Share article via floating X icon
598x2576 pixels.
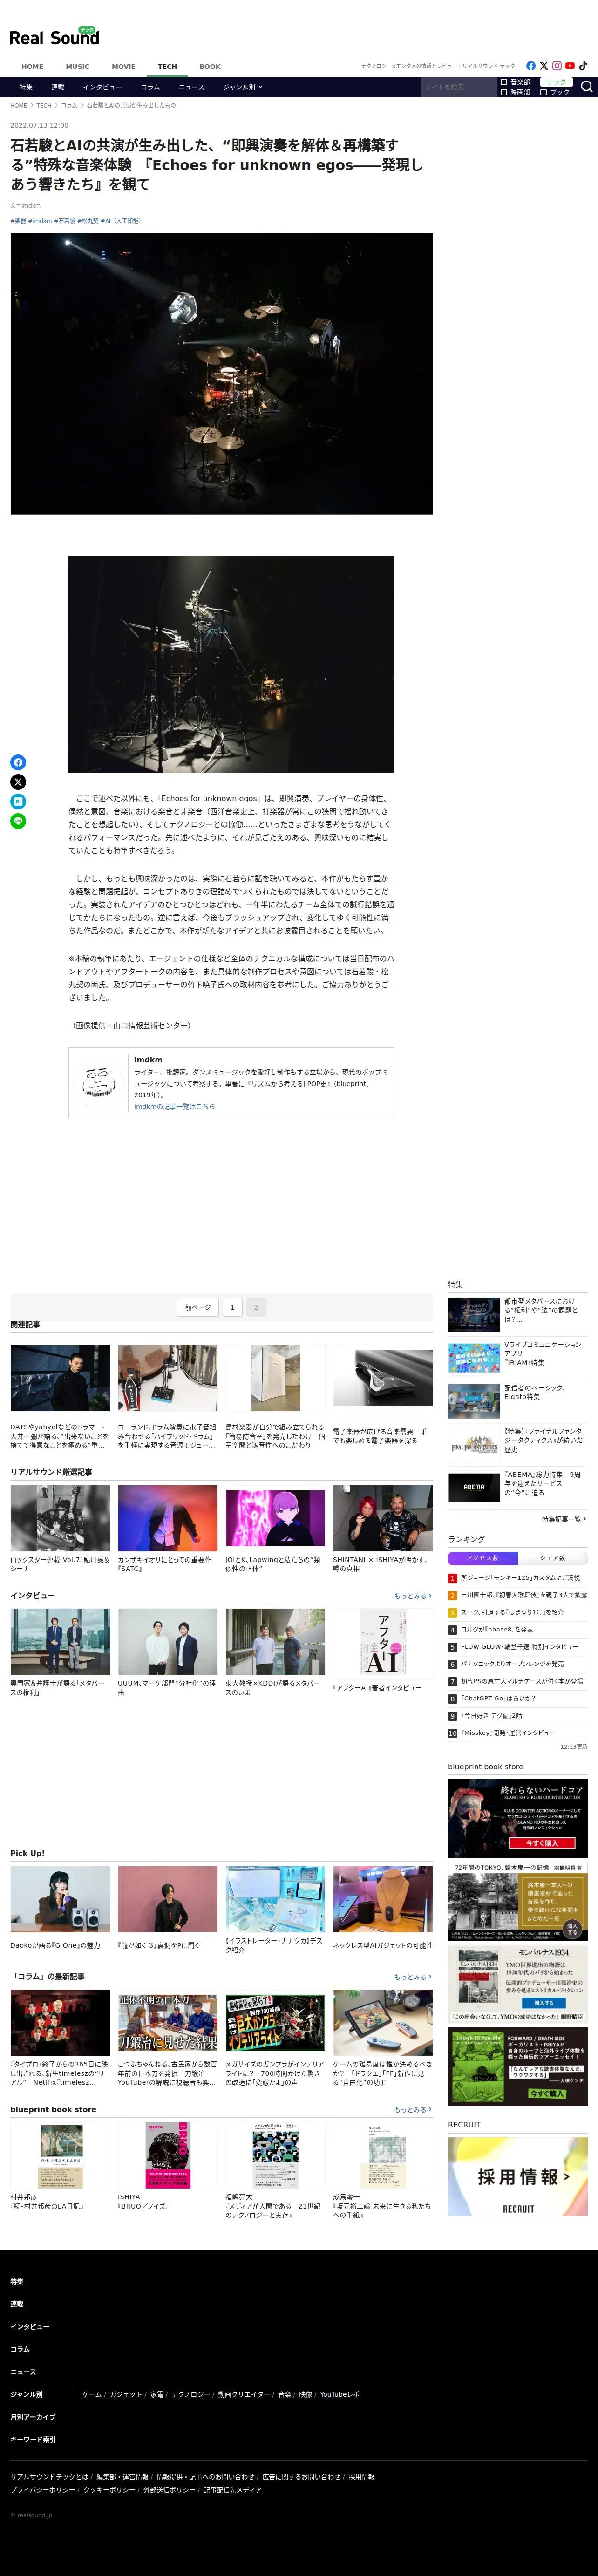click(18, 782)
